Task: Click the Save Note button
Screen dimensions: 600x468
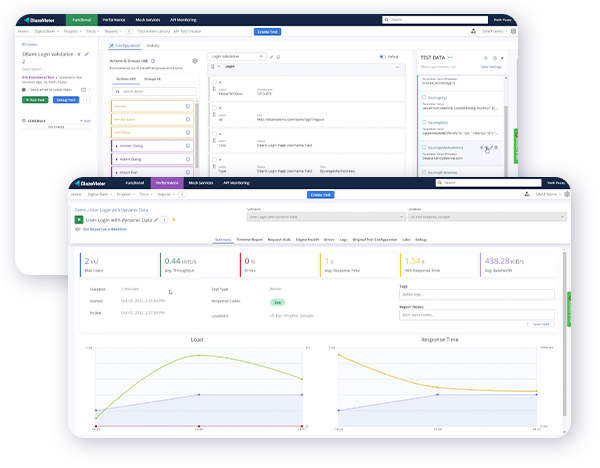Action: 541,324
